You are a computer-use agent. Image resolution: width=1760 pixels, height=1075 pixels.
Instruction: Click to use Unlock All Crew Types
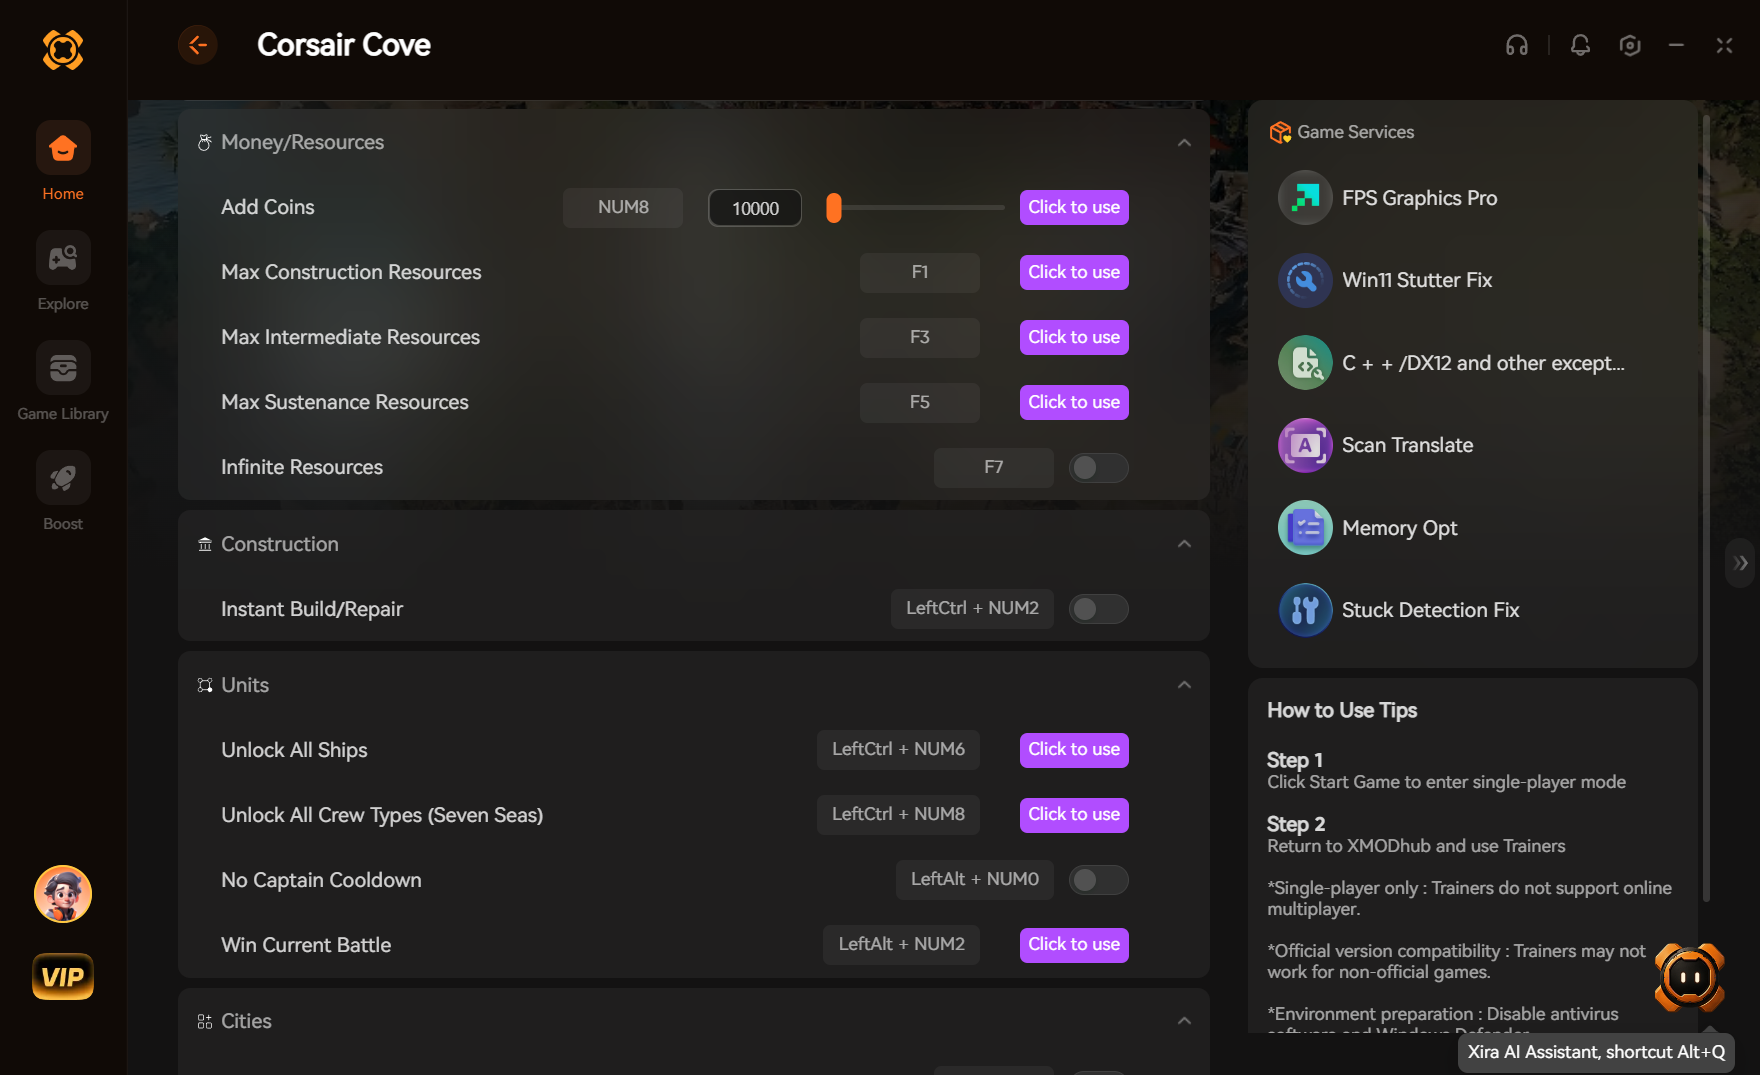(x=1074, y=814)
